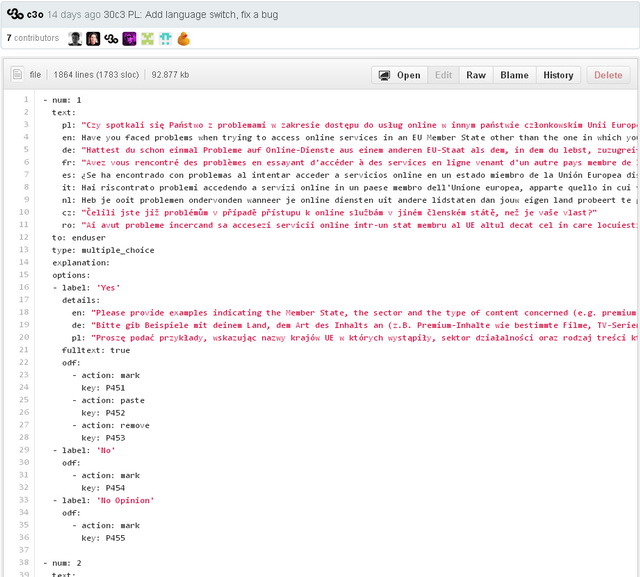The height and width of the screenshot is (577, 640).
Task: Click the 'type: multiple_choice' code line
Action: click(x=103, y=250)
